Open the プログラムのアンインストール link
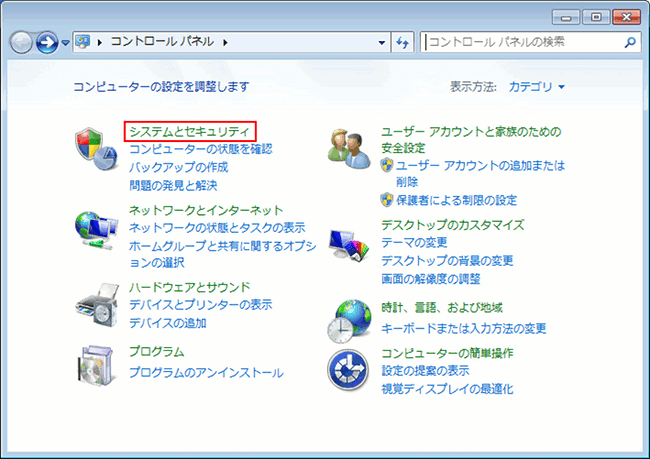This screenshot has height=459, width=650. point(206,372)
